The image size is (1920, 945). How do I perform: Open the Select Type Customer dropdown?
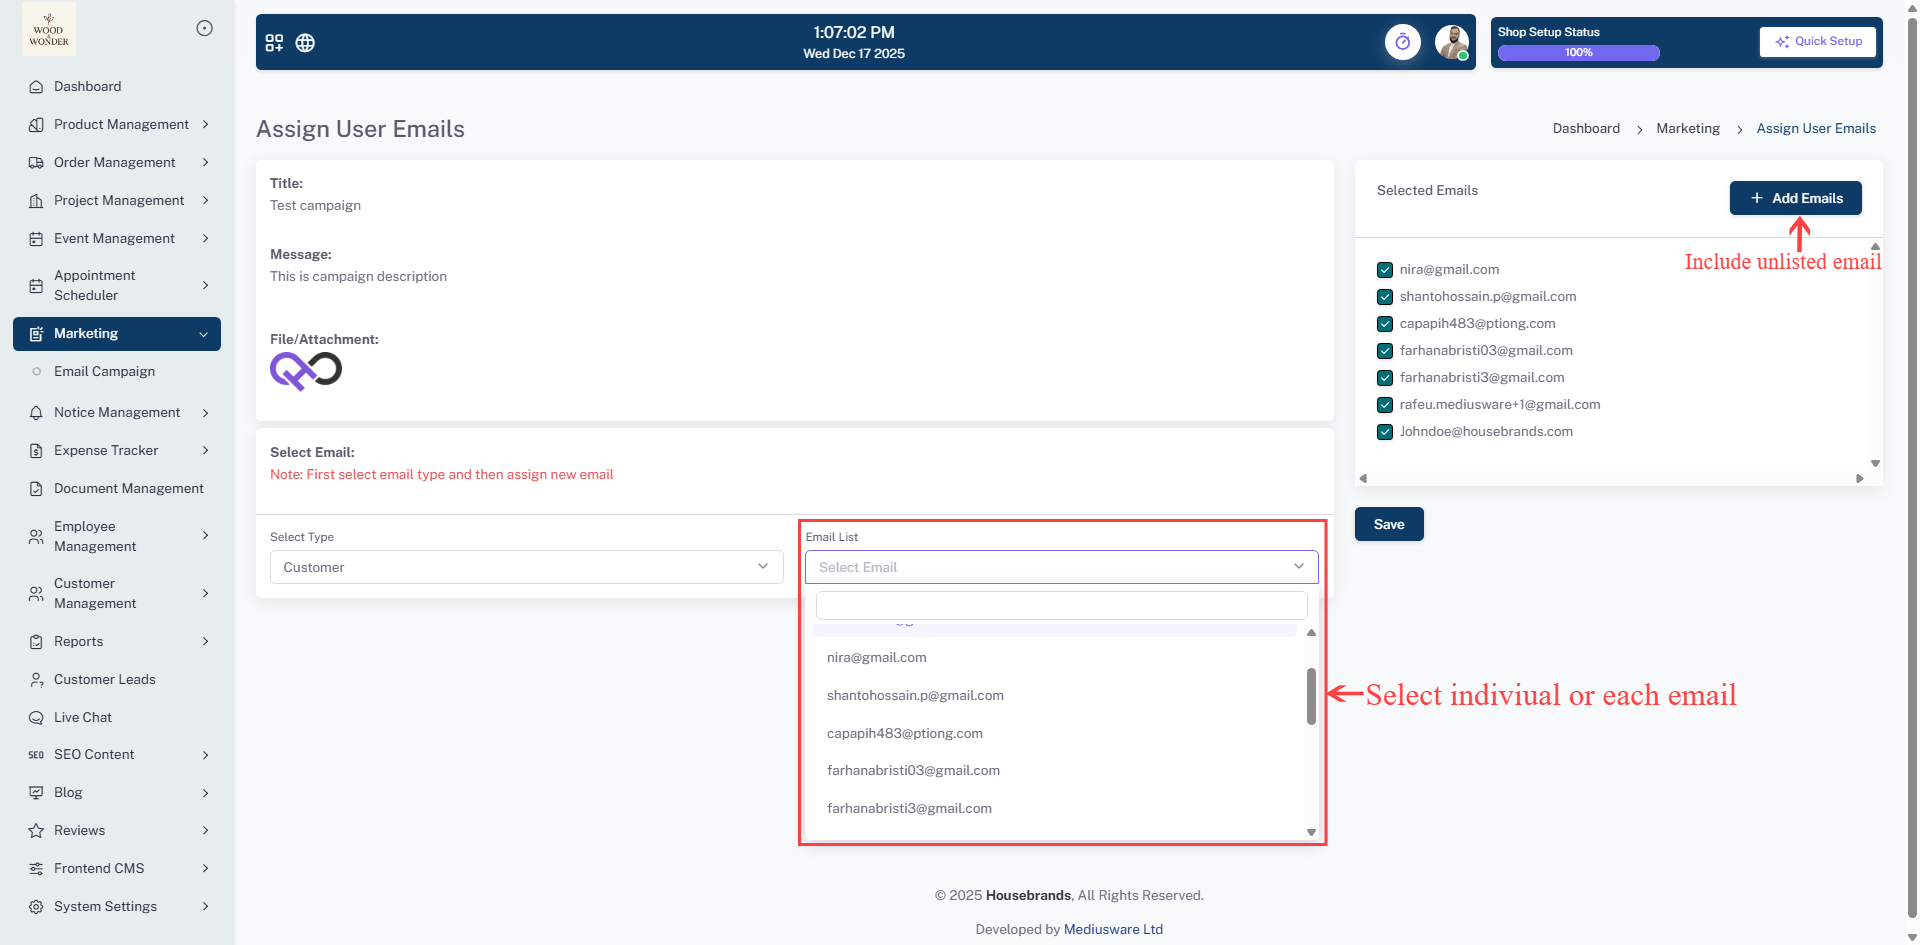[x=526, y=567]
